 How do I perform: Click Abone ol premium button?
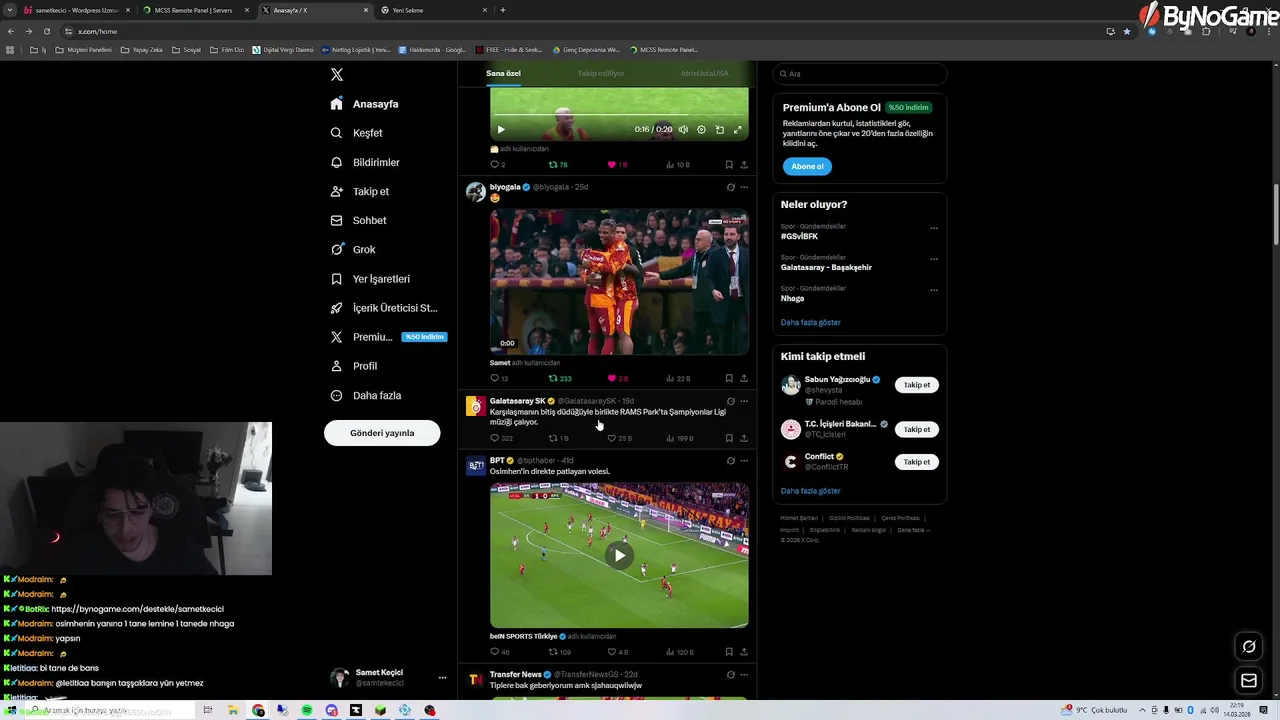807,166
